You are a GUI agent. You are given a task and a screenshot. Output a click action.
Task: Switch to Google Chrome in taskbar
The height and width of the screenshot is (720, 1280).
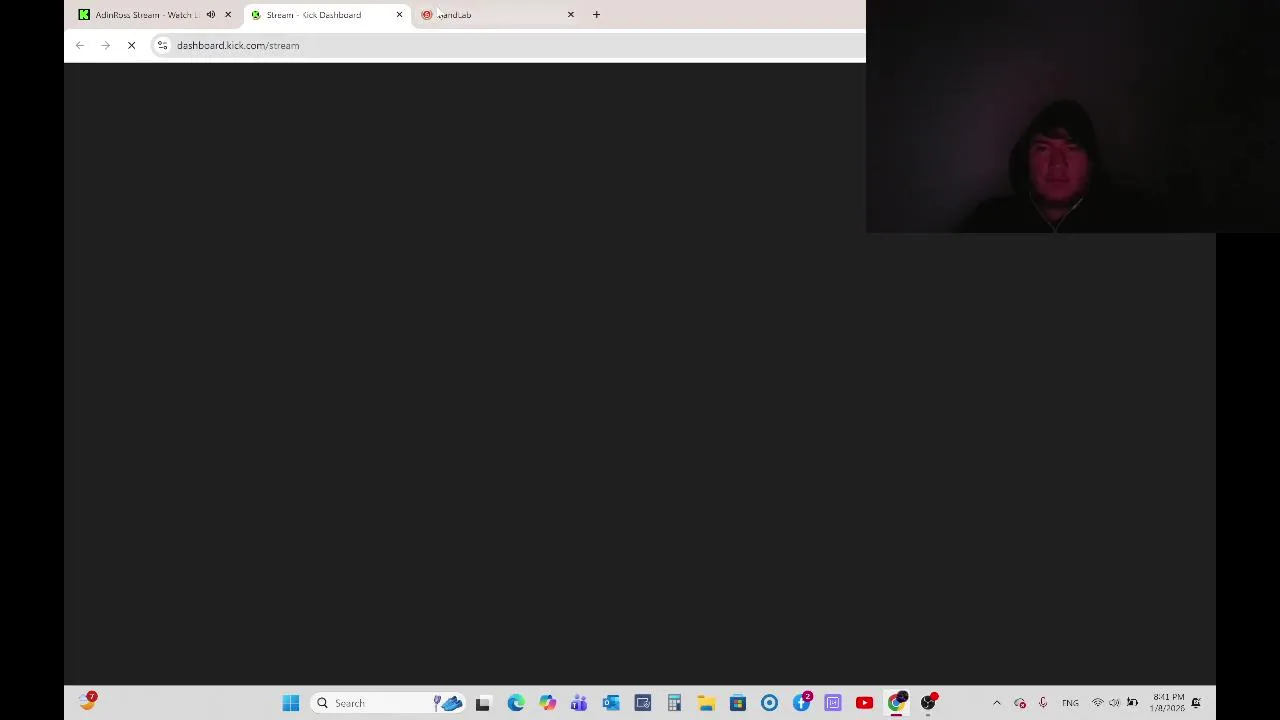coord(896,703)
